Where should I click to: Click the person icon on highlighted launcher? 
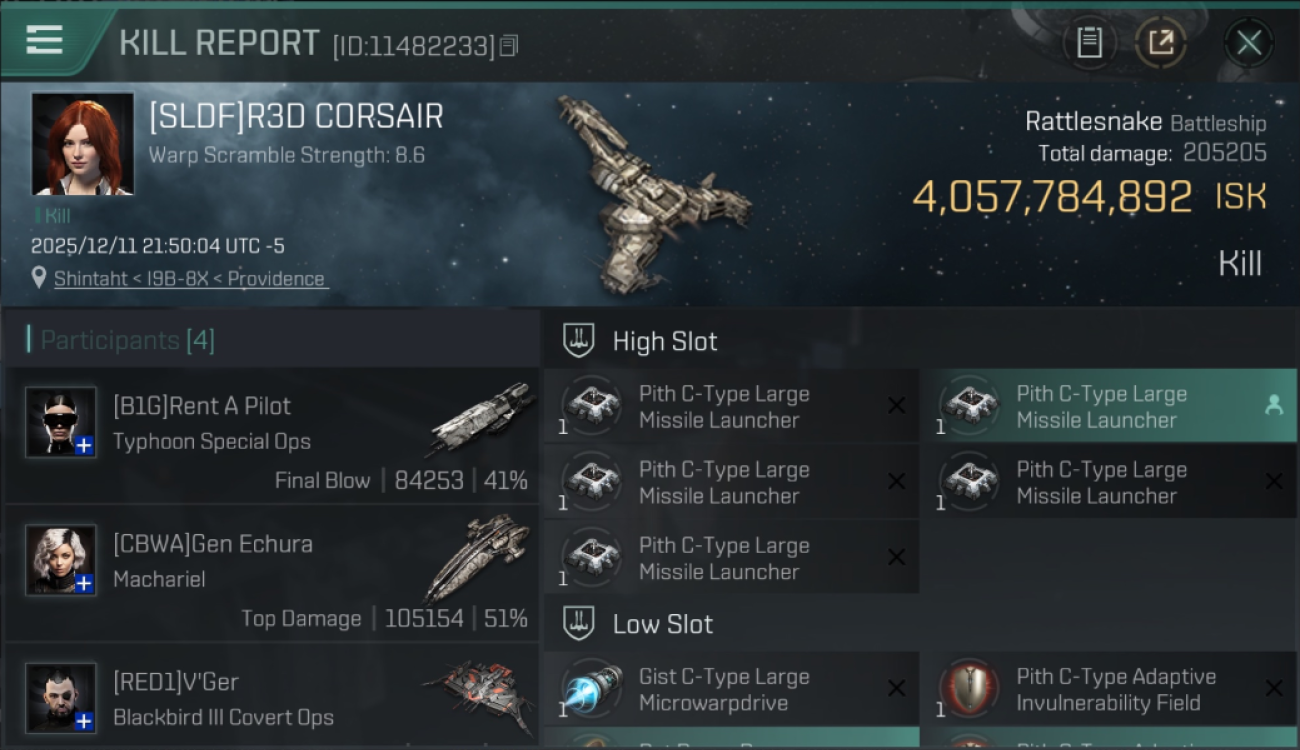pos(1273,405)
